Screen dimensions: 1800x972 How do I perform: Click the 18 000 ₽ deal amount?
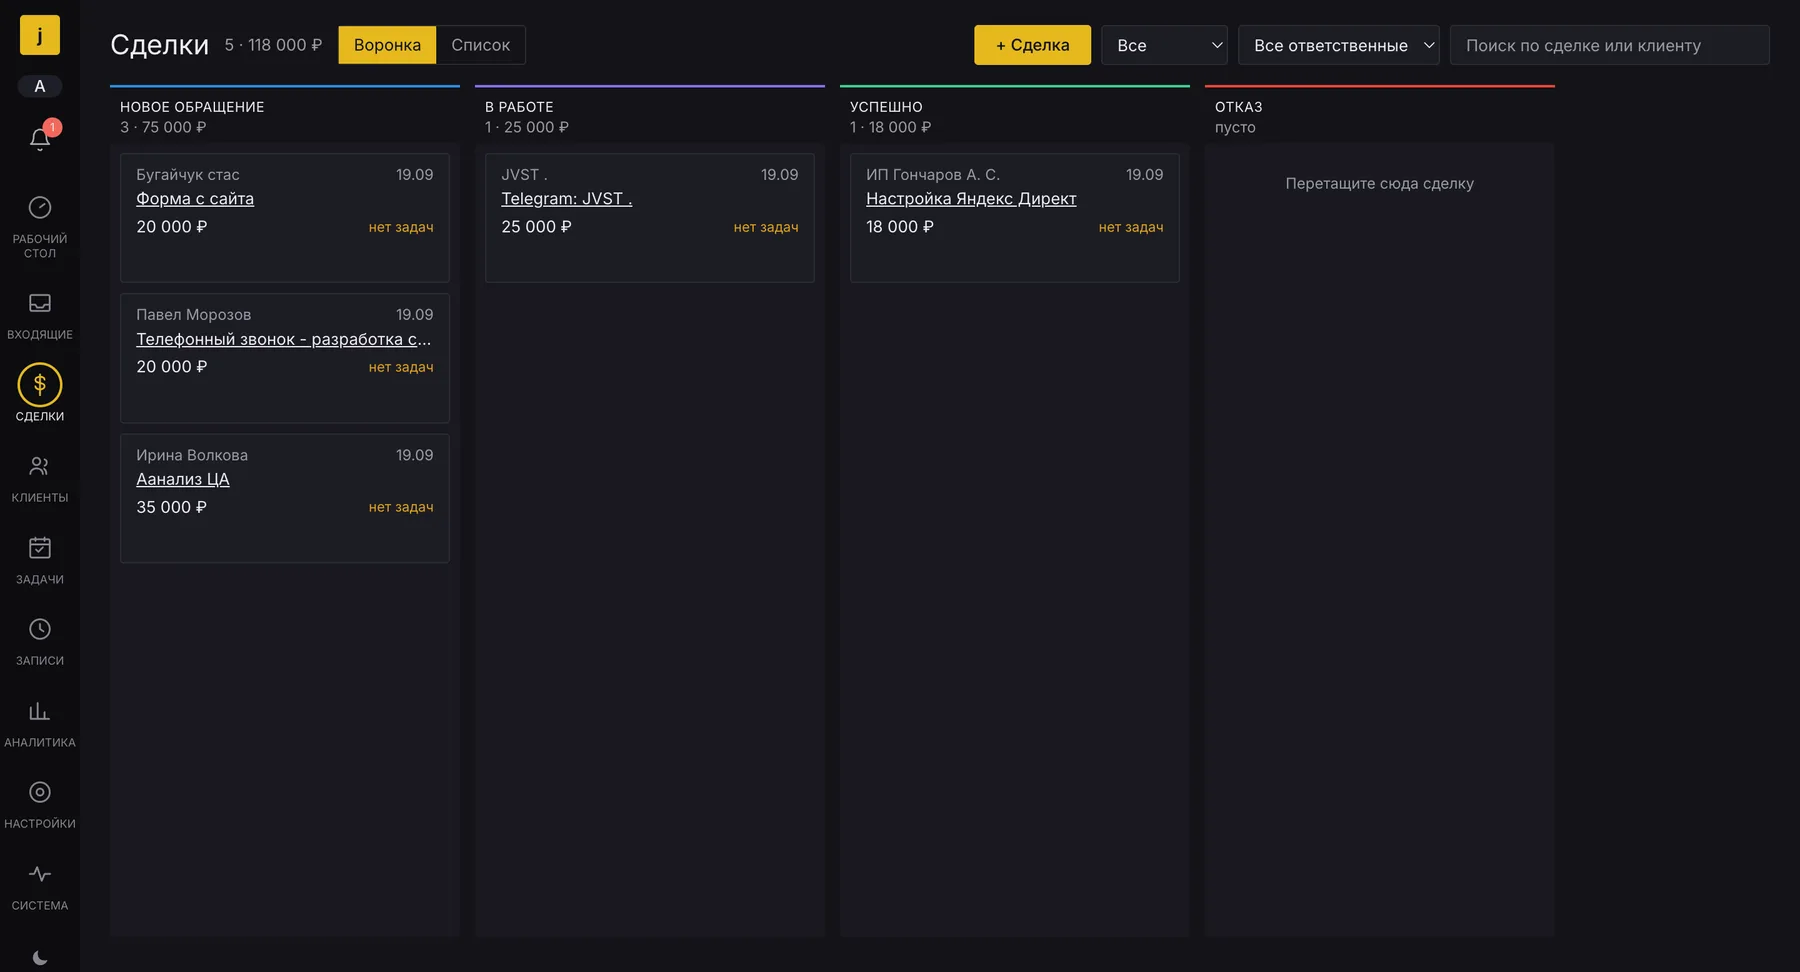(x=900, y=227)
